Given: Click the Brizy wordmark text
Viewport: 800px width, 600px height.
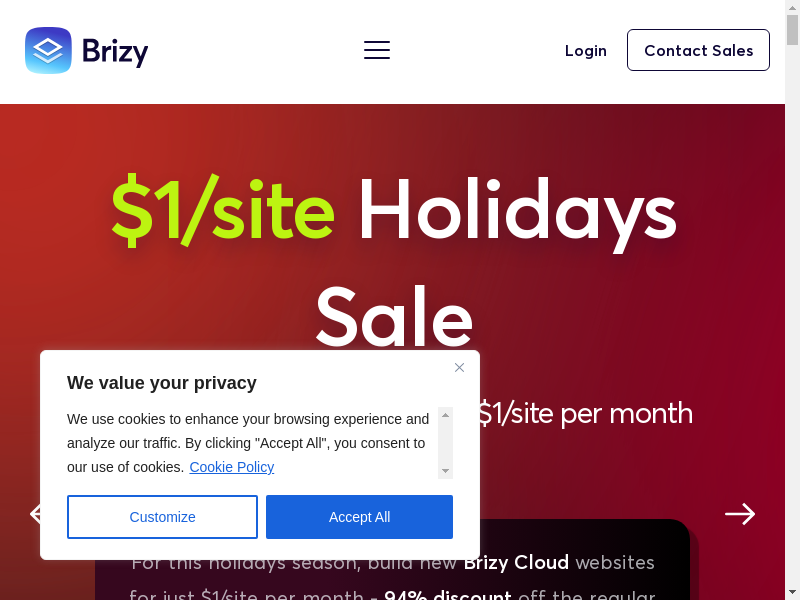Looking at the screenshot, I should pyautogui.click(x=115, y=50).
